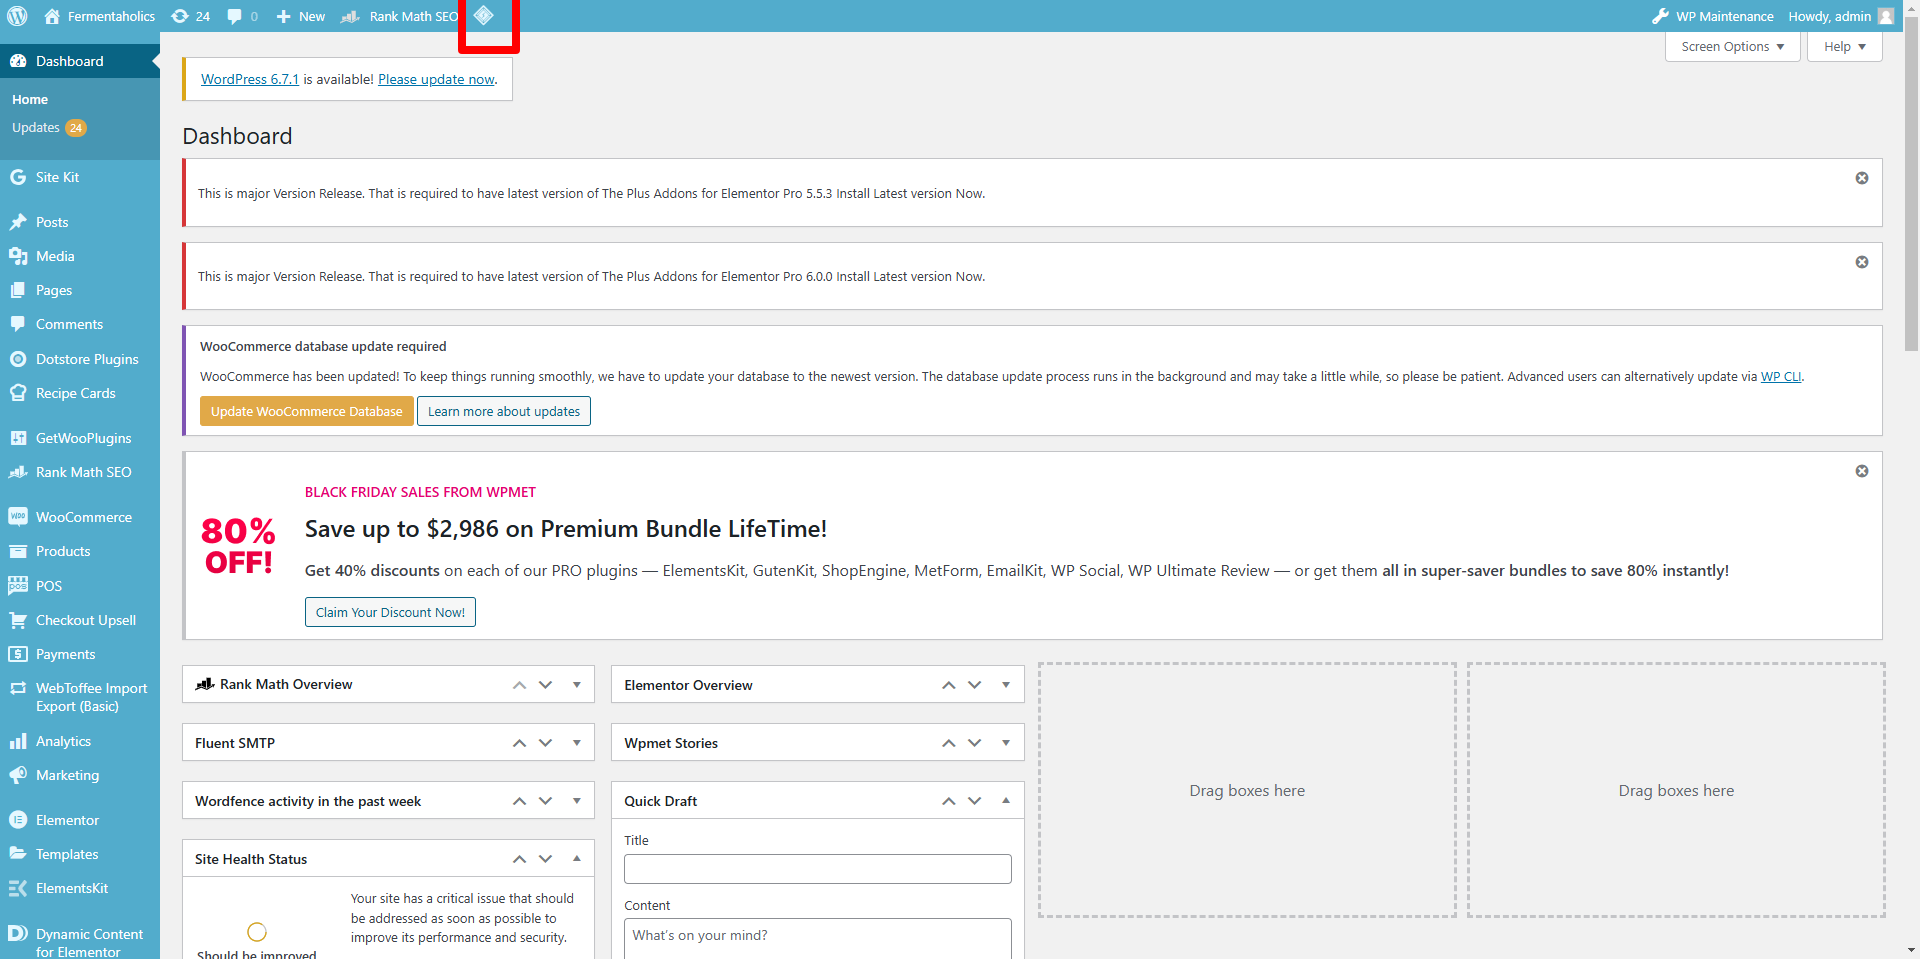The height and width of the screenshot is (959, 1920).
Task: Open the Analytics menu
Action: tap(80, 741)
